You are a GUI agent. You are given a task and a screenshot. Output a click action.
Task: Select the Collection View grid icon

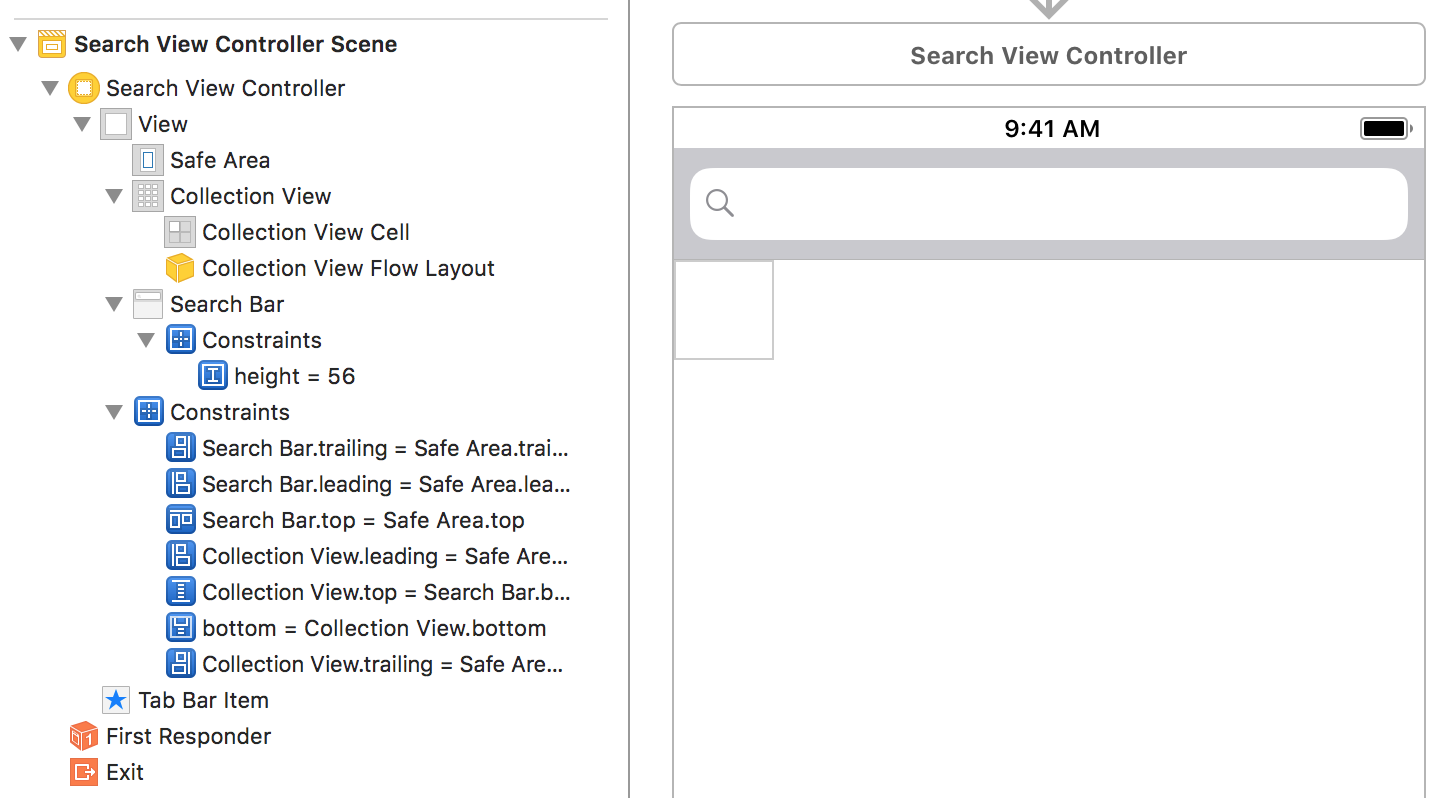pyautogui.click(x=148, y=196)
